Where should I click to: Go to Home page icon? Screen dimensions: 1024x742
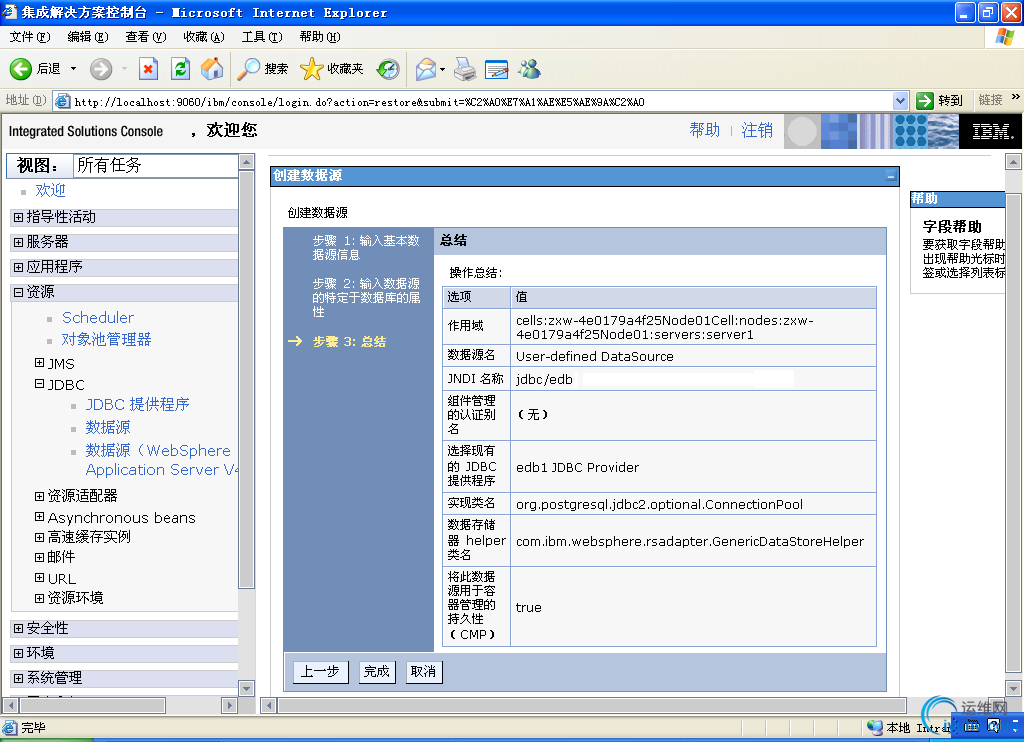212,69
